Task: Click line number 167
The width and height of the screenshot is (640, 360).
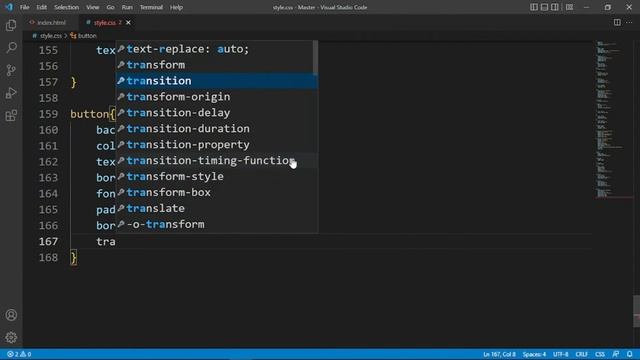Action: (48, 241)
